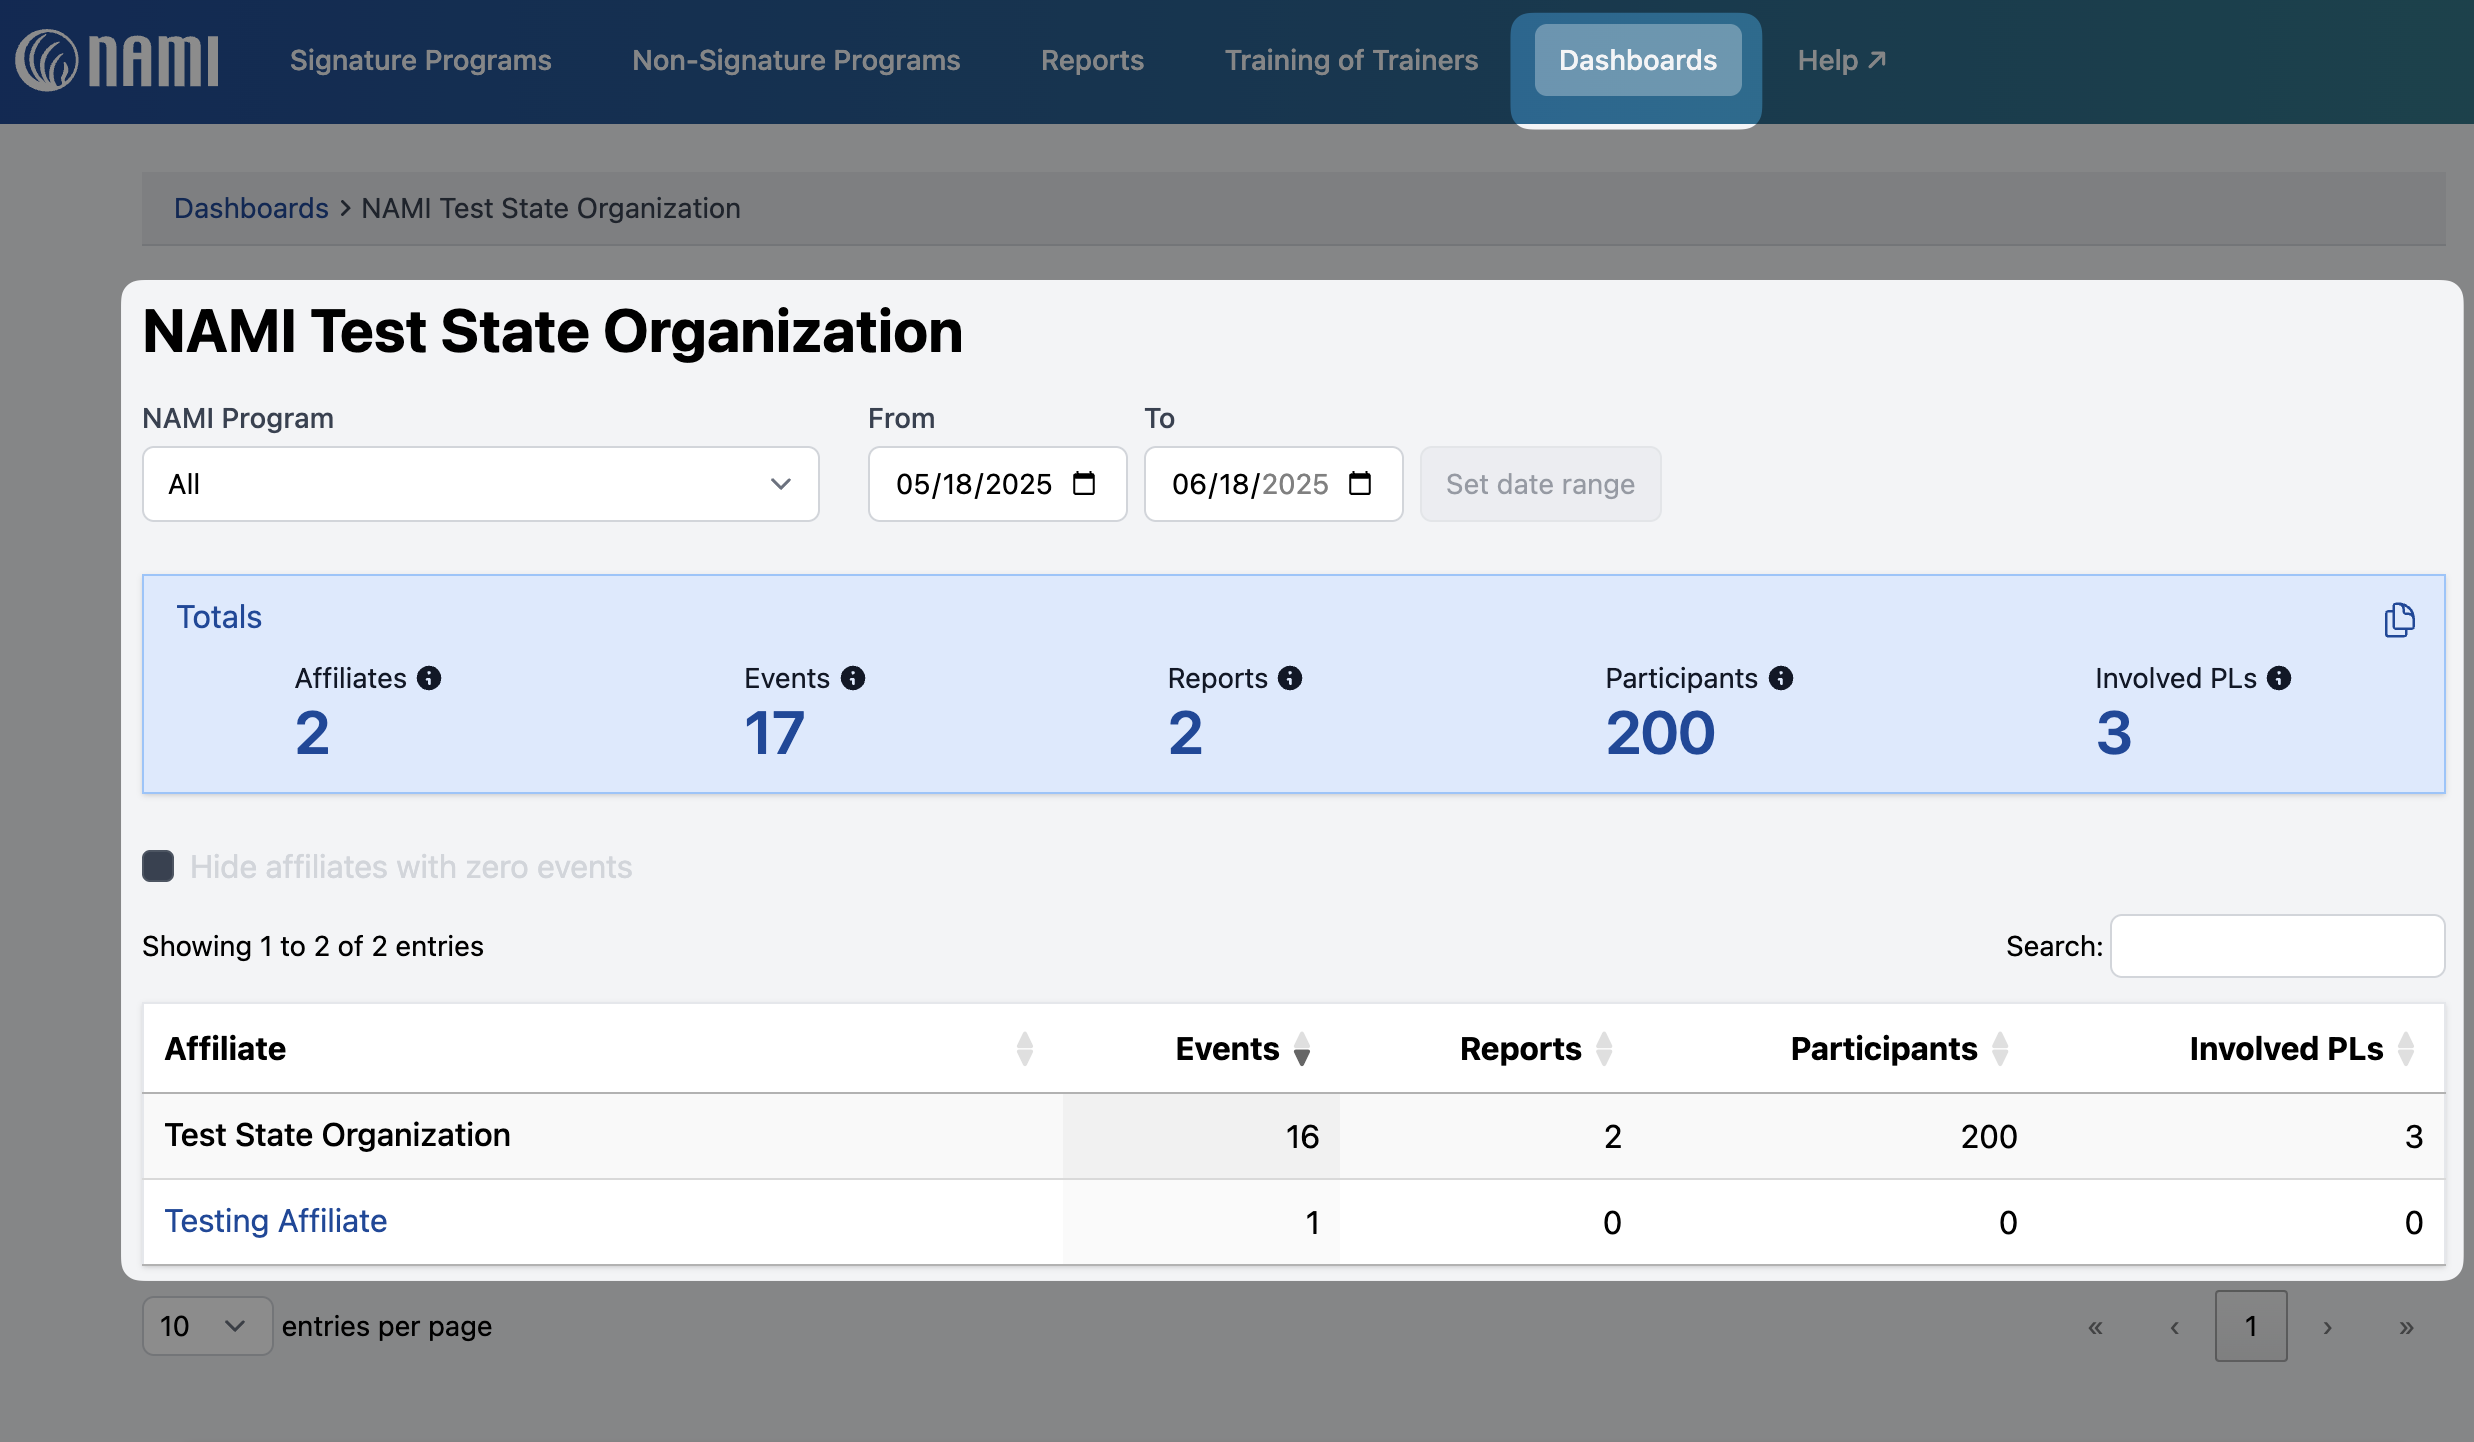The width and height of the screenshot is (2474, 1442).
Task: Copy totals using the copy icon
Action: pyautogui.click(x=2399, y=620)
